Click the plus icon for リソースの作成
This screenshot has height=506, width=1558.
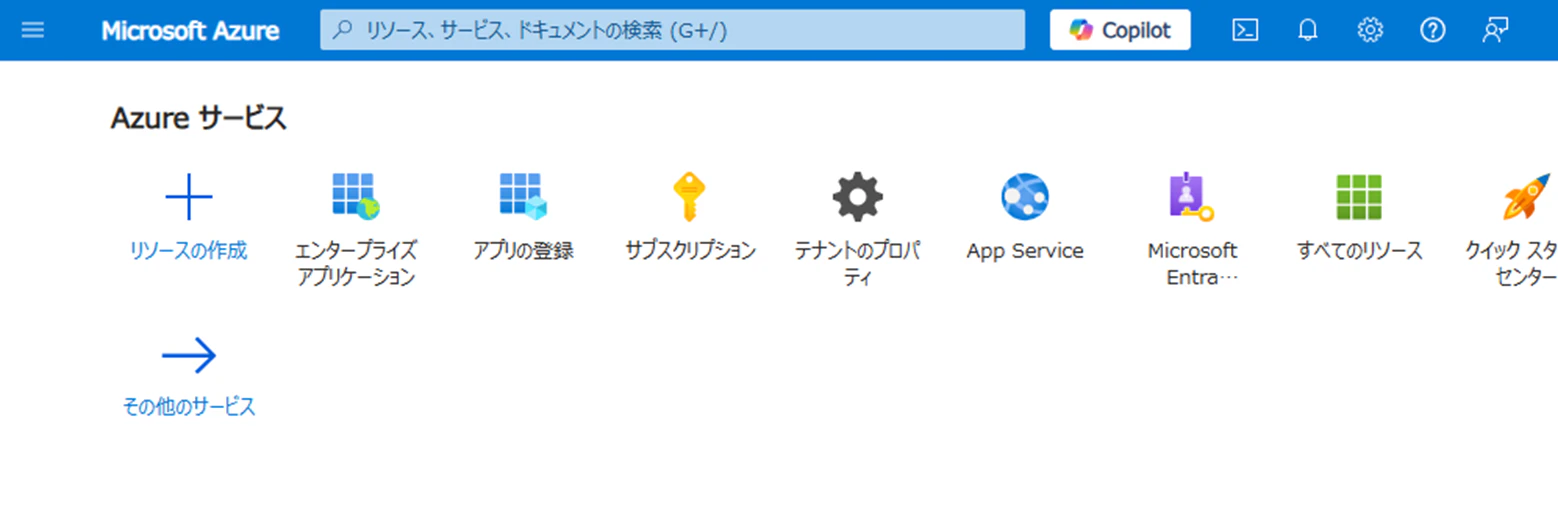click(189, 197)
